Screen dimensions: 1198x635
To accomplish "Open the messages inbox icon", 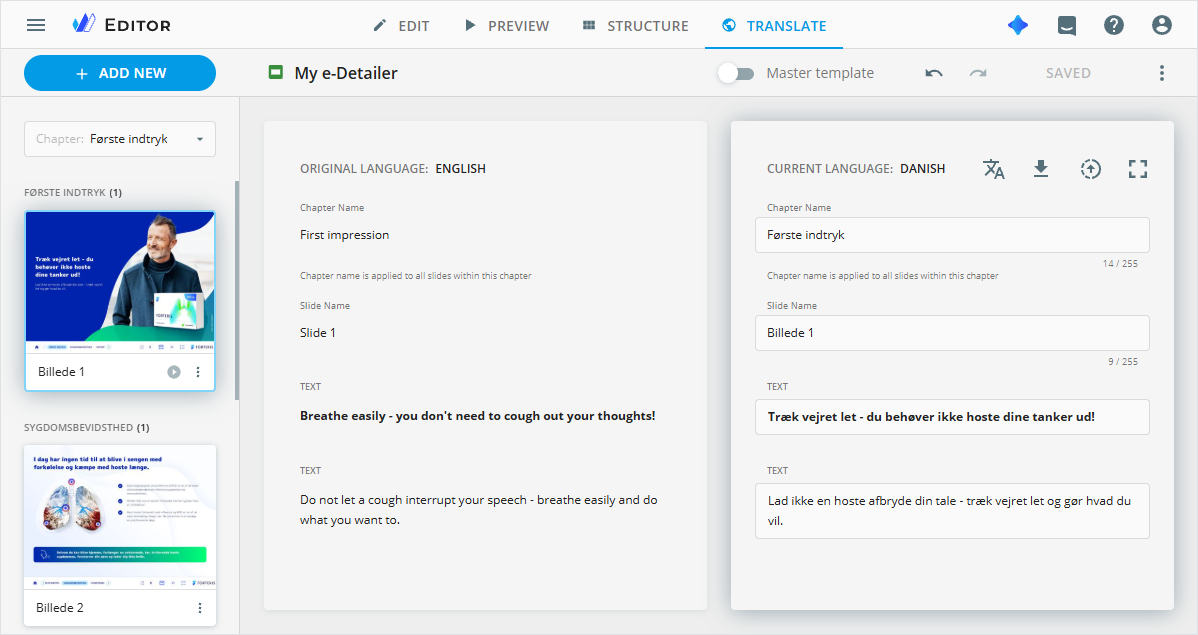I will point(1067,26).
